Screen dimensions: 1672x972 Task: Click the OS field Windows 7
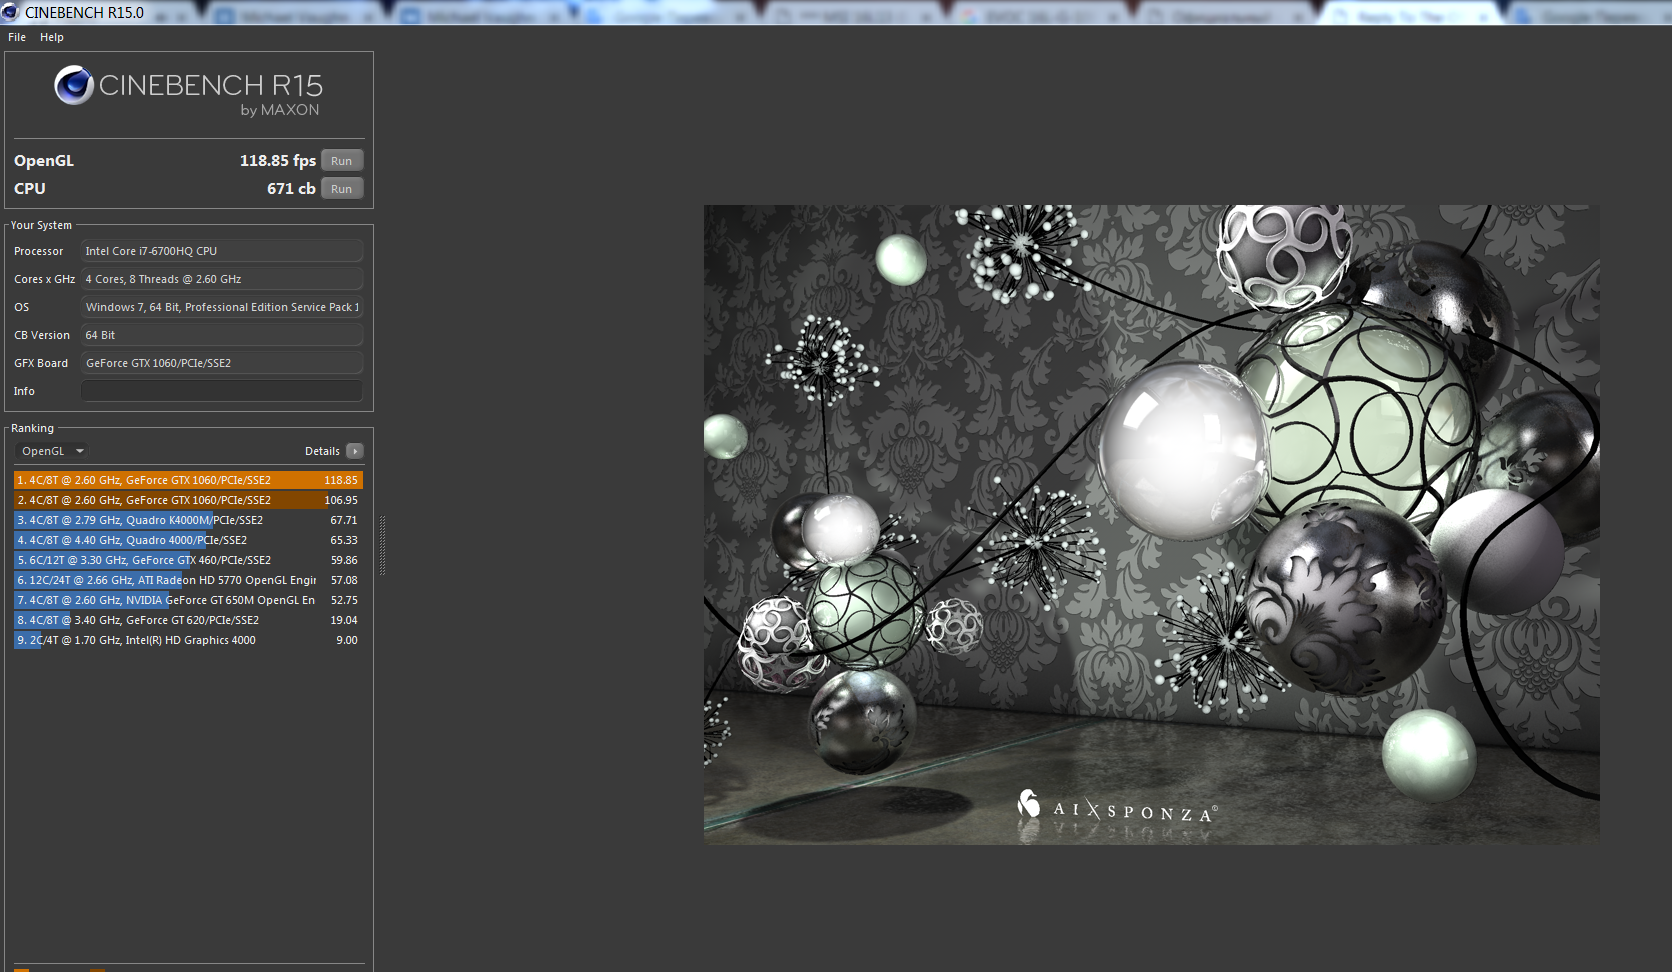tap(221, 307)
